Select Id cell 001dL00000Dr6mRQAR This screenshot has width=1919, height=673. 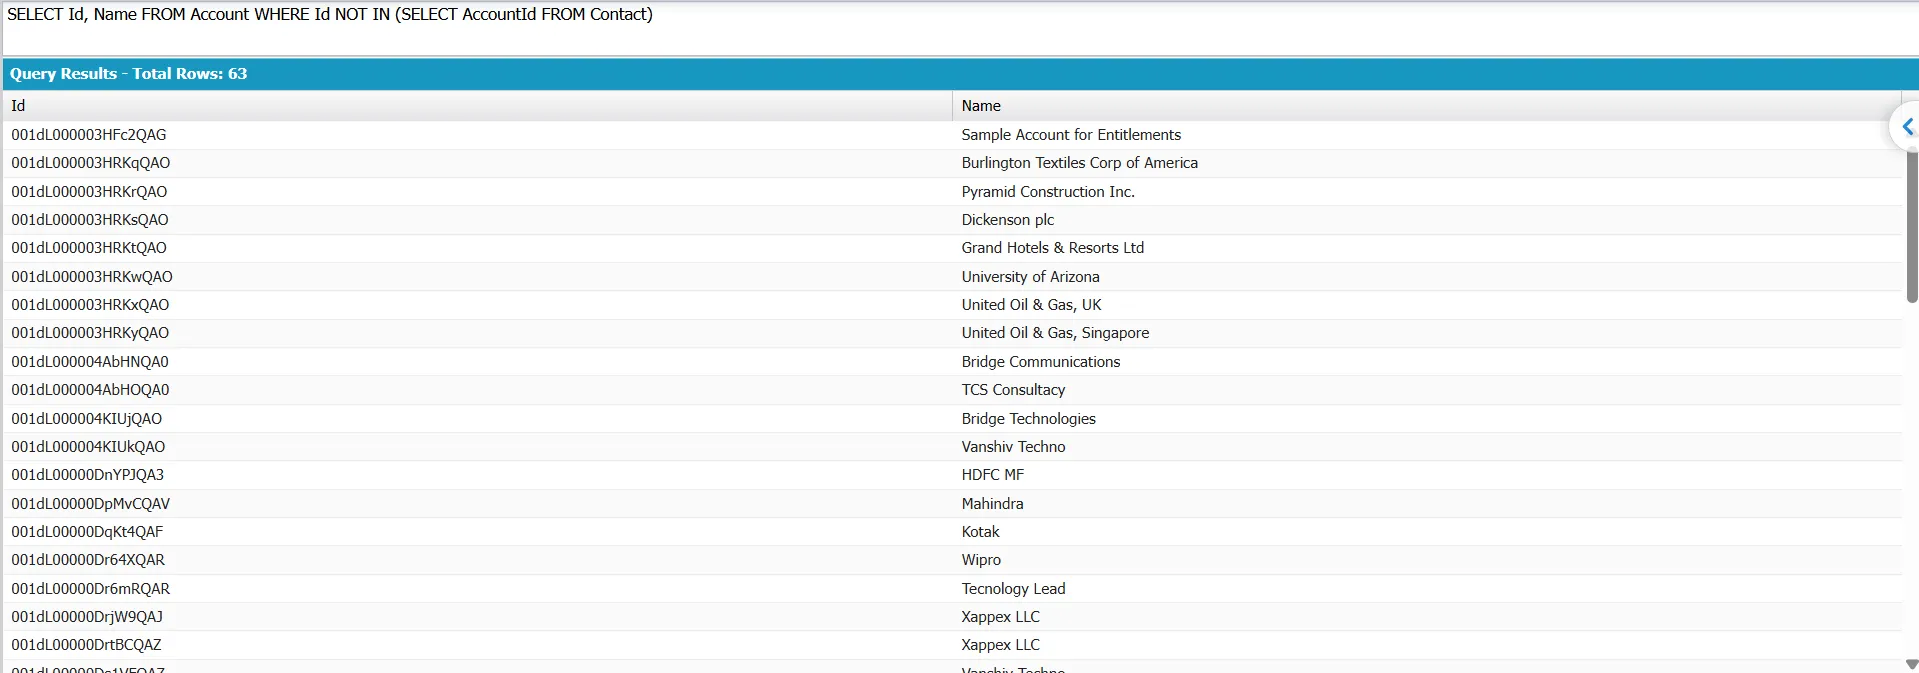[x=91, y=589]
